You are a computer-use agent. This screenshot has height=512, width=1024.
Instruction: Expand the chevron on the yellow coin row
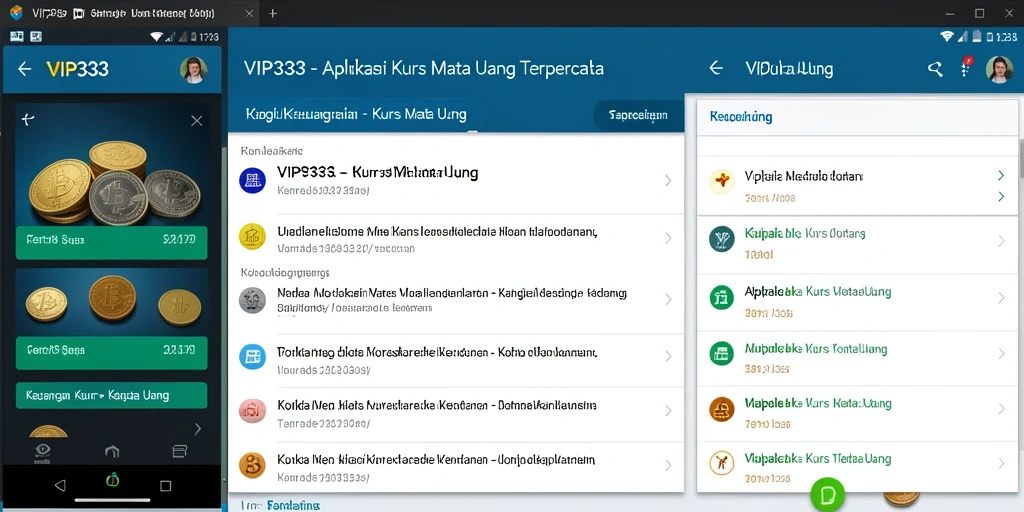tap(668, 238)
